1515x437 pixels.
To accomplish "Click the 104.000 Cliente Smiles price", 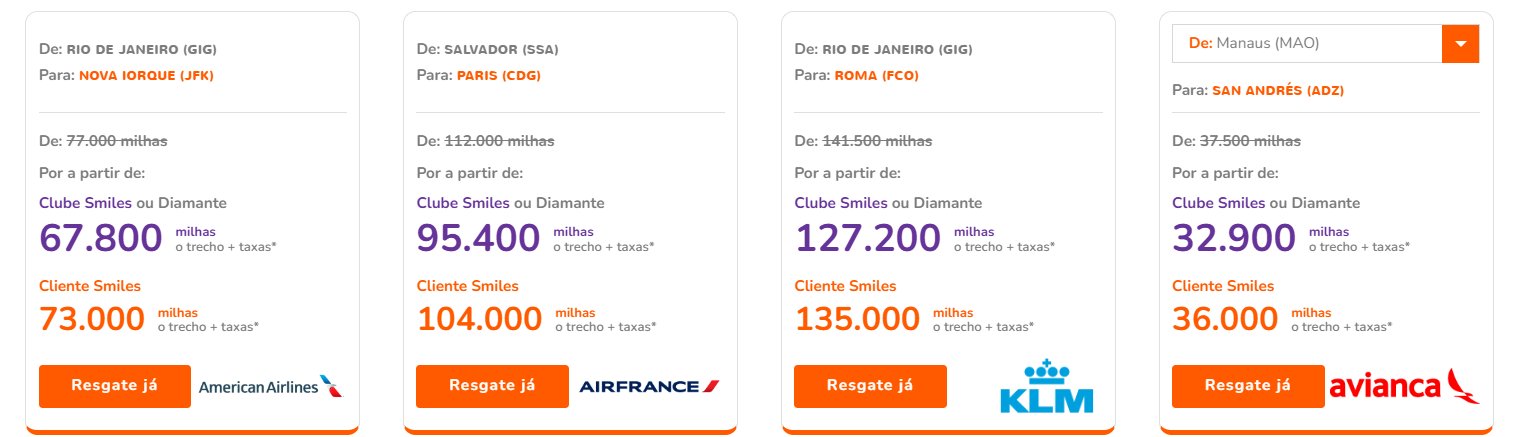I will (x=479, y=318).
